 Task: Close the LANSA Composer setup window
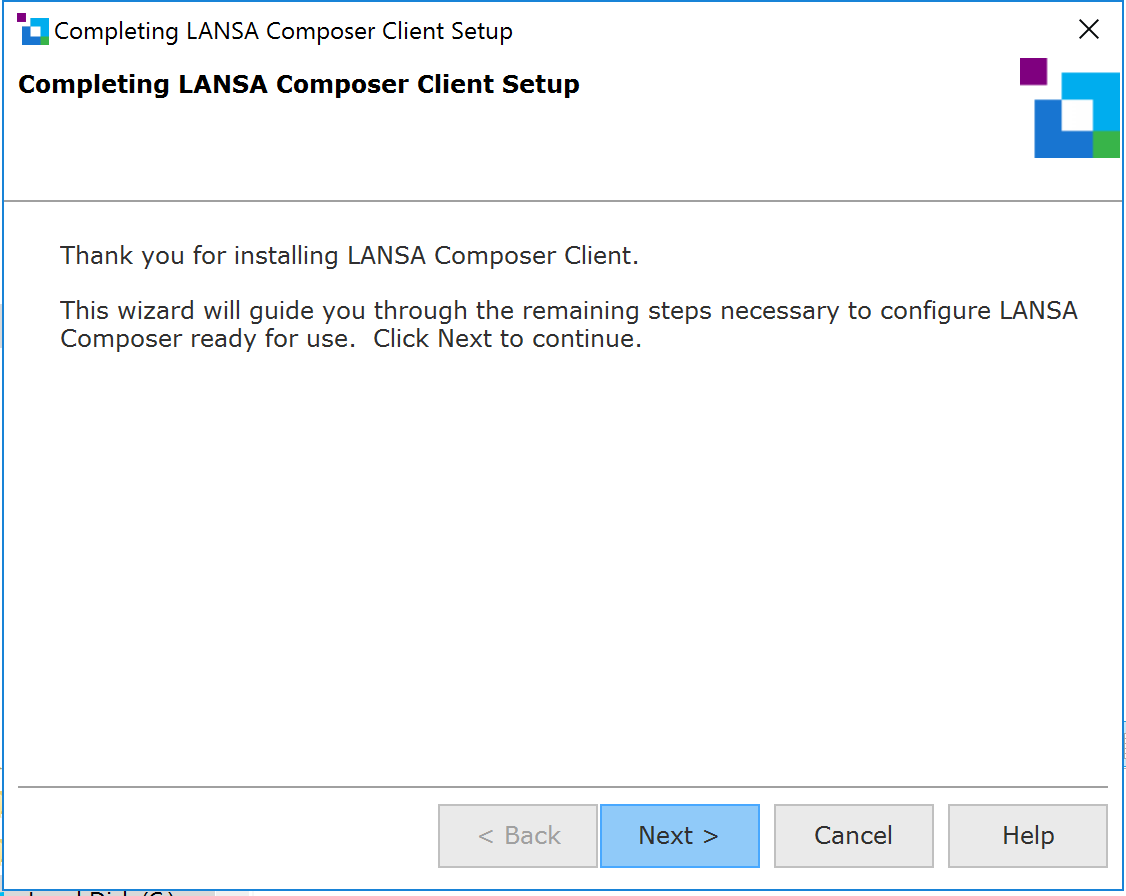(x=1089, y=30)
